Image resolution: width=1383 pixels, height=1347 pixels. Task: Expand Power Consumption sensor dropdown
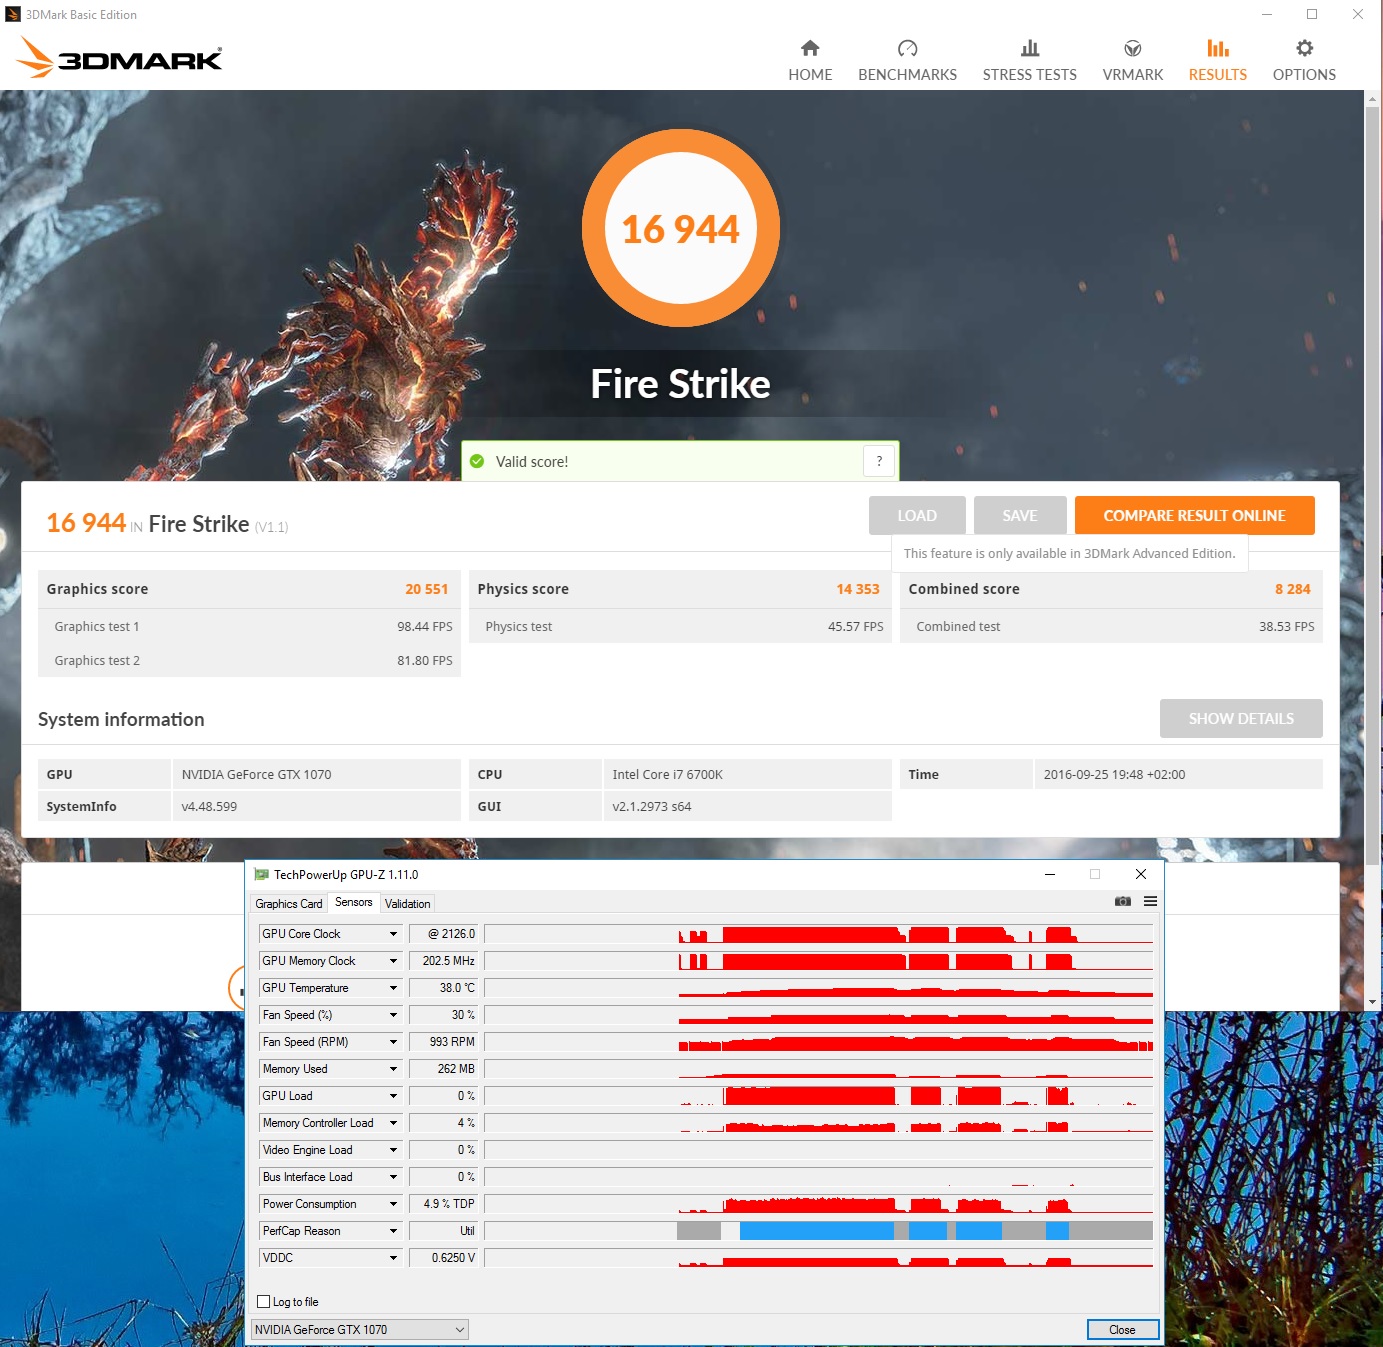pyautogui.click(x=393, y=1204)
